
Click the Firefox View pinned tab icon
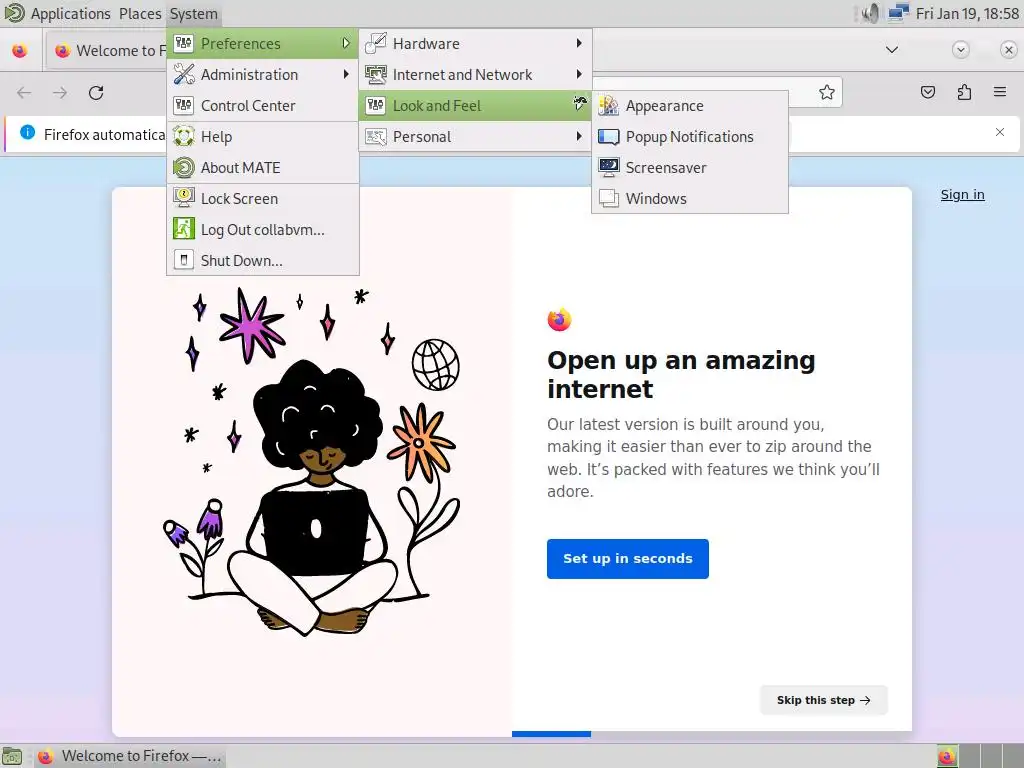(x=20, y=50)
